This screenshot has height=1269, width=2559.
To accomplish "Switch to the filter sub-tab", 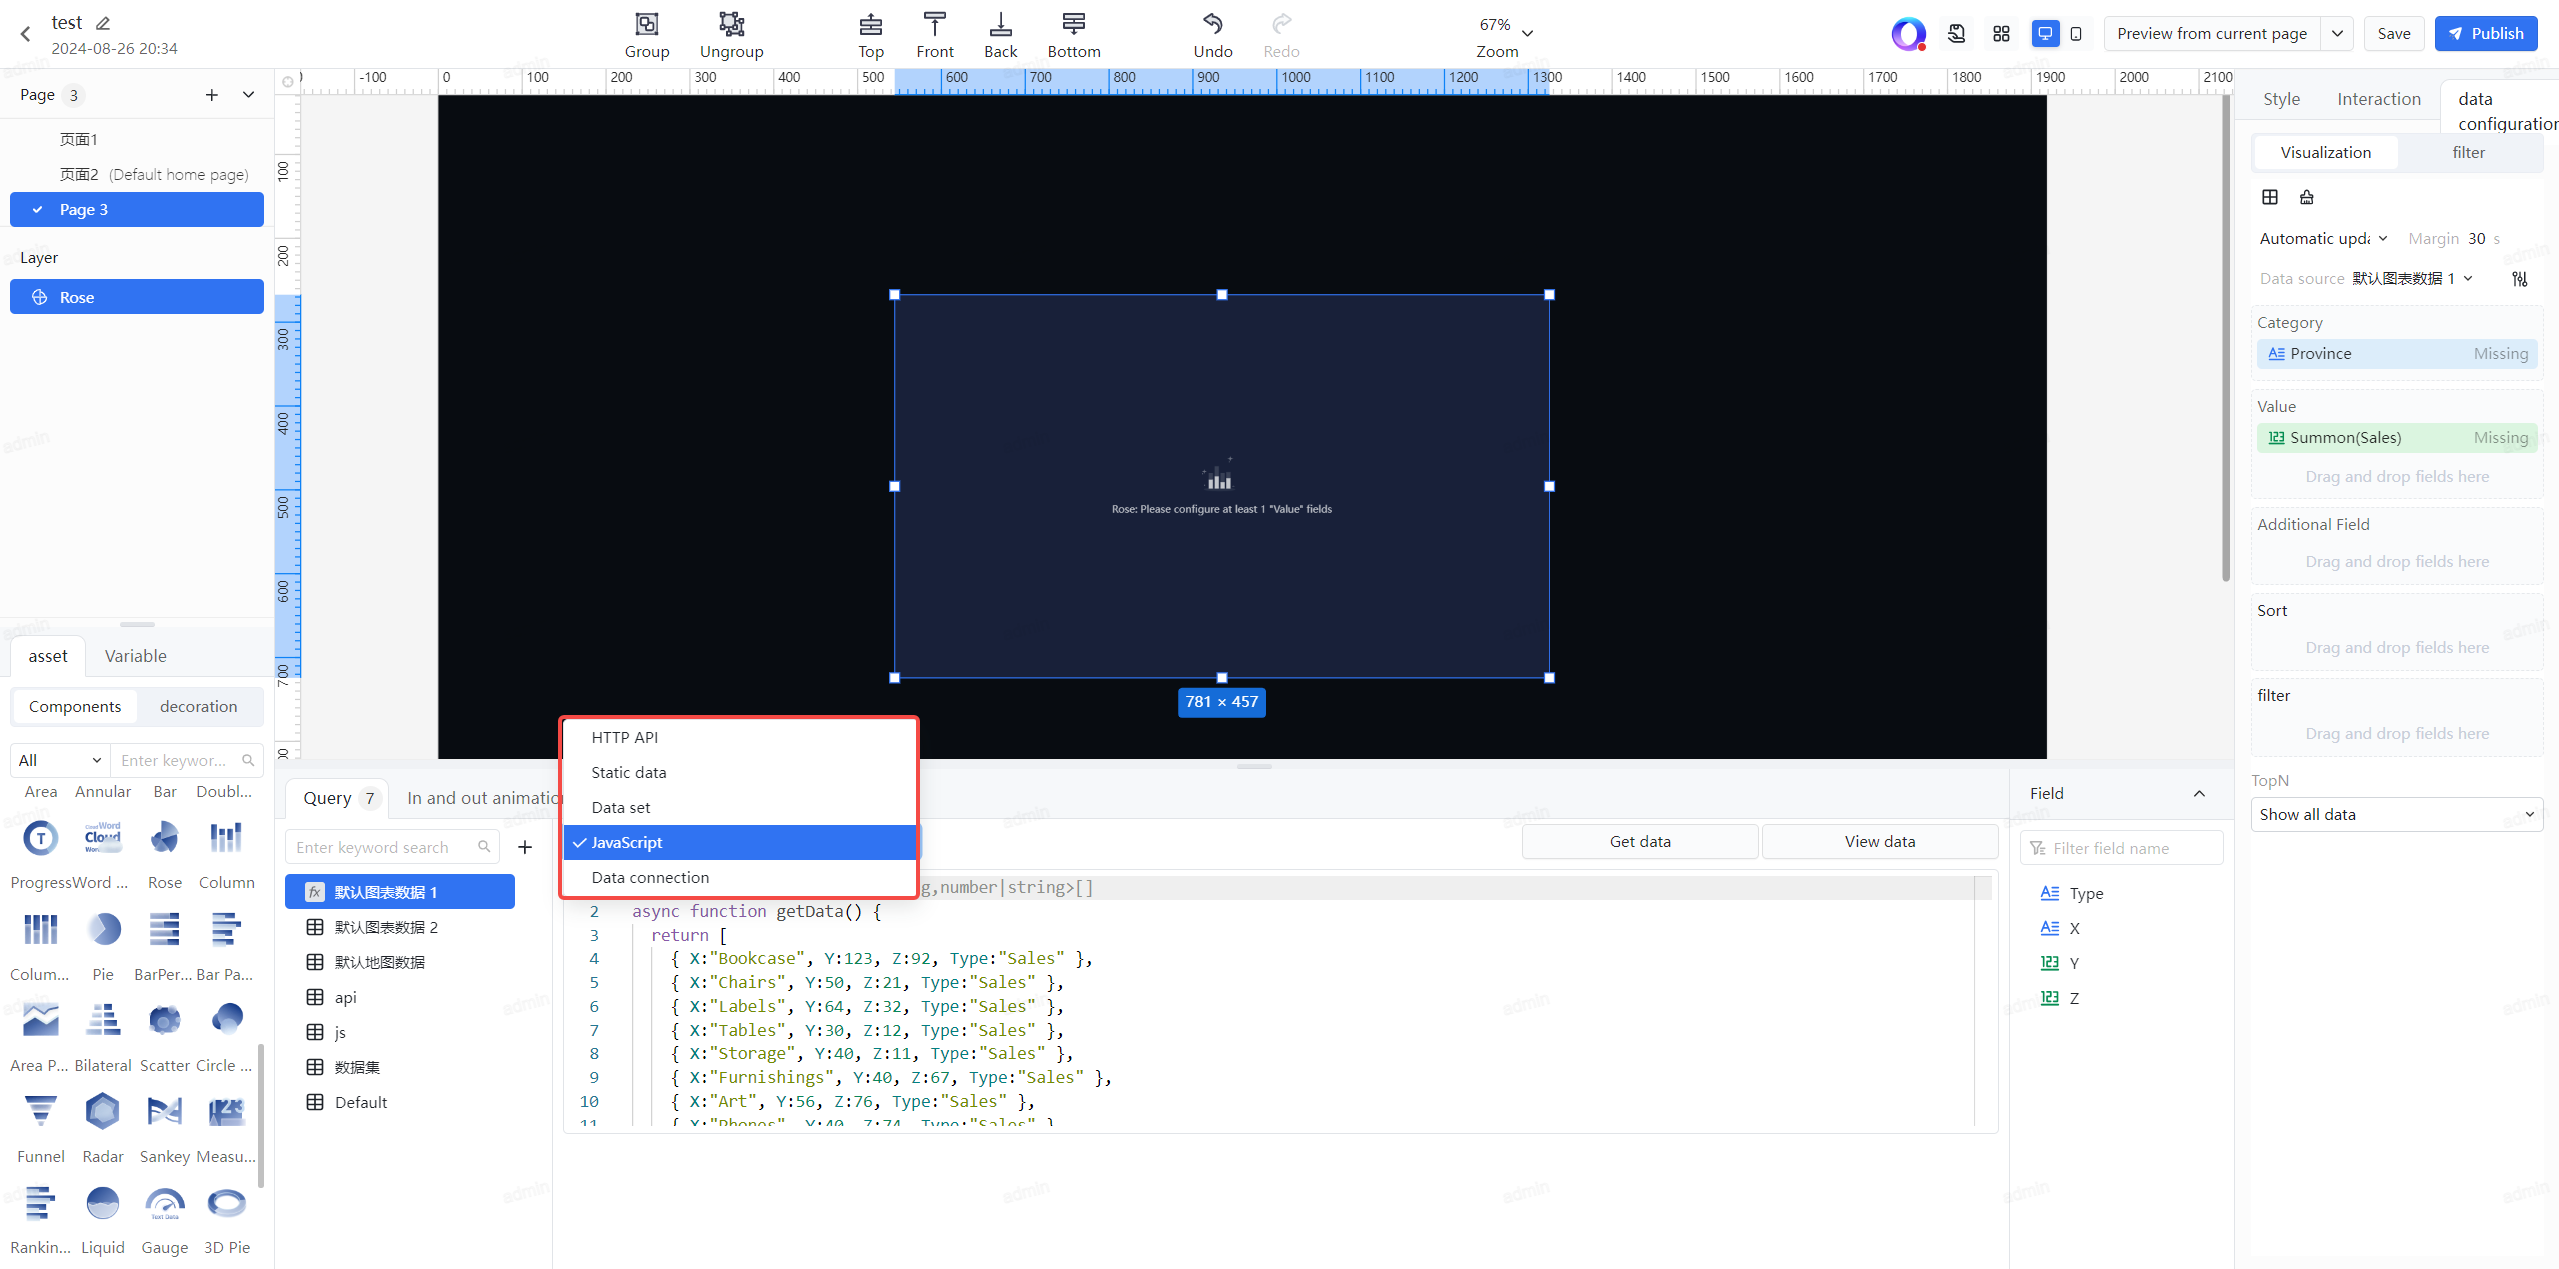I will tap(2468, 152).
